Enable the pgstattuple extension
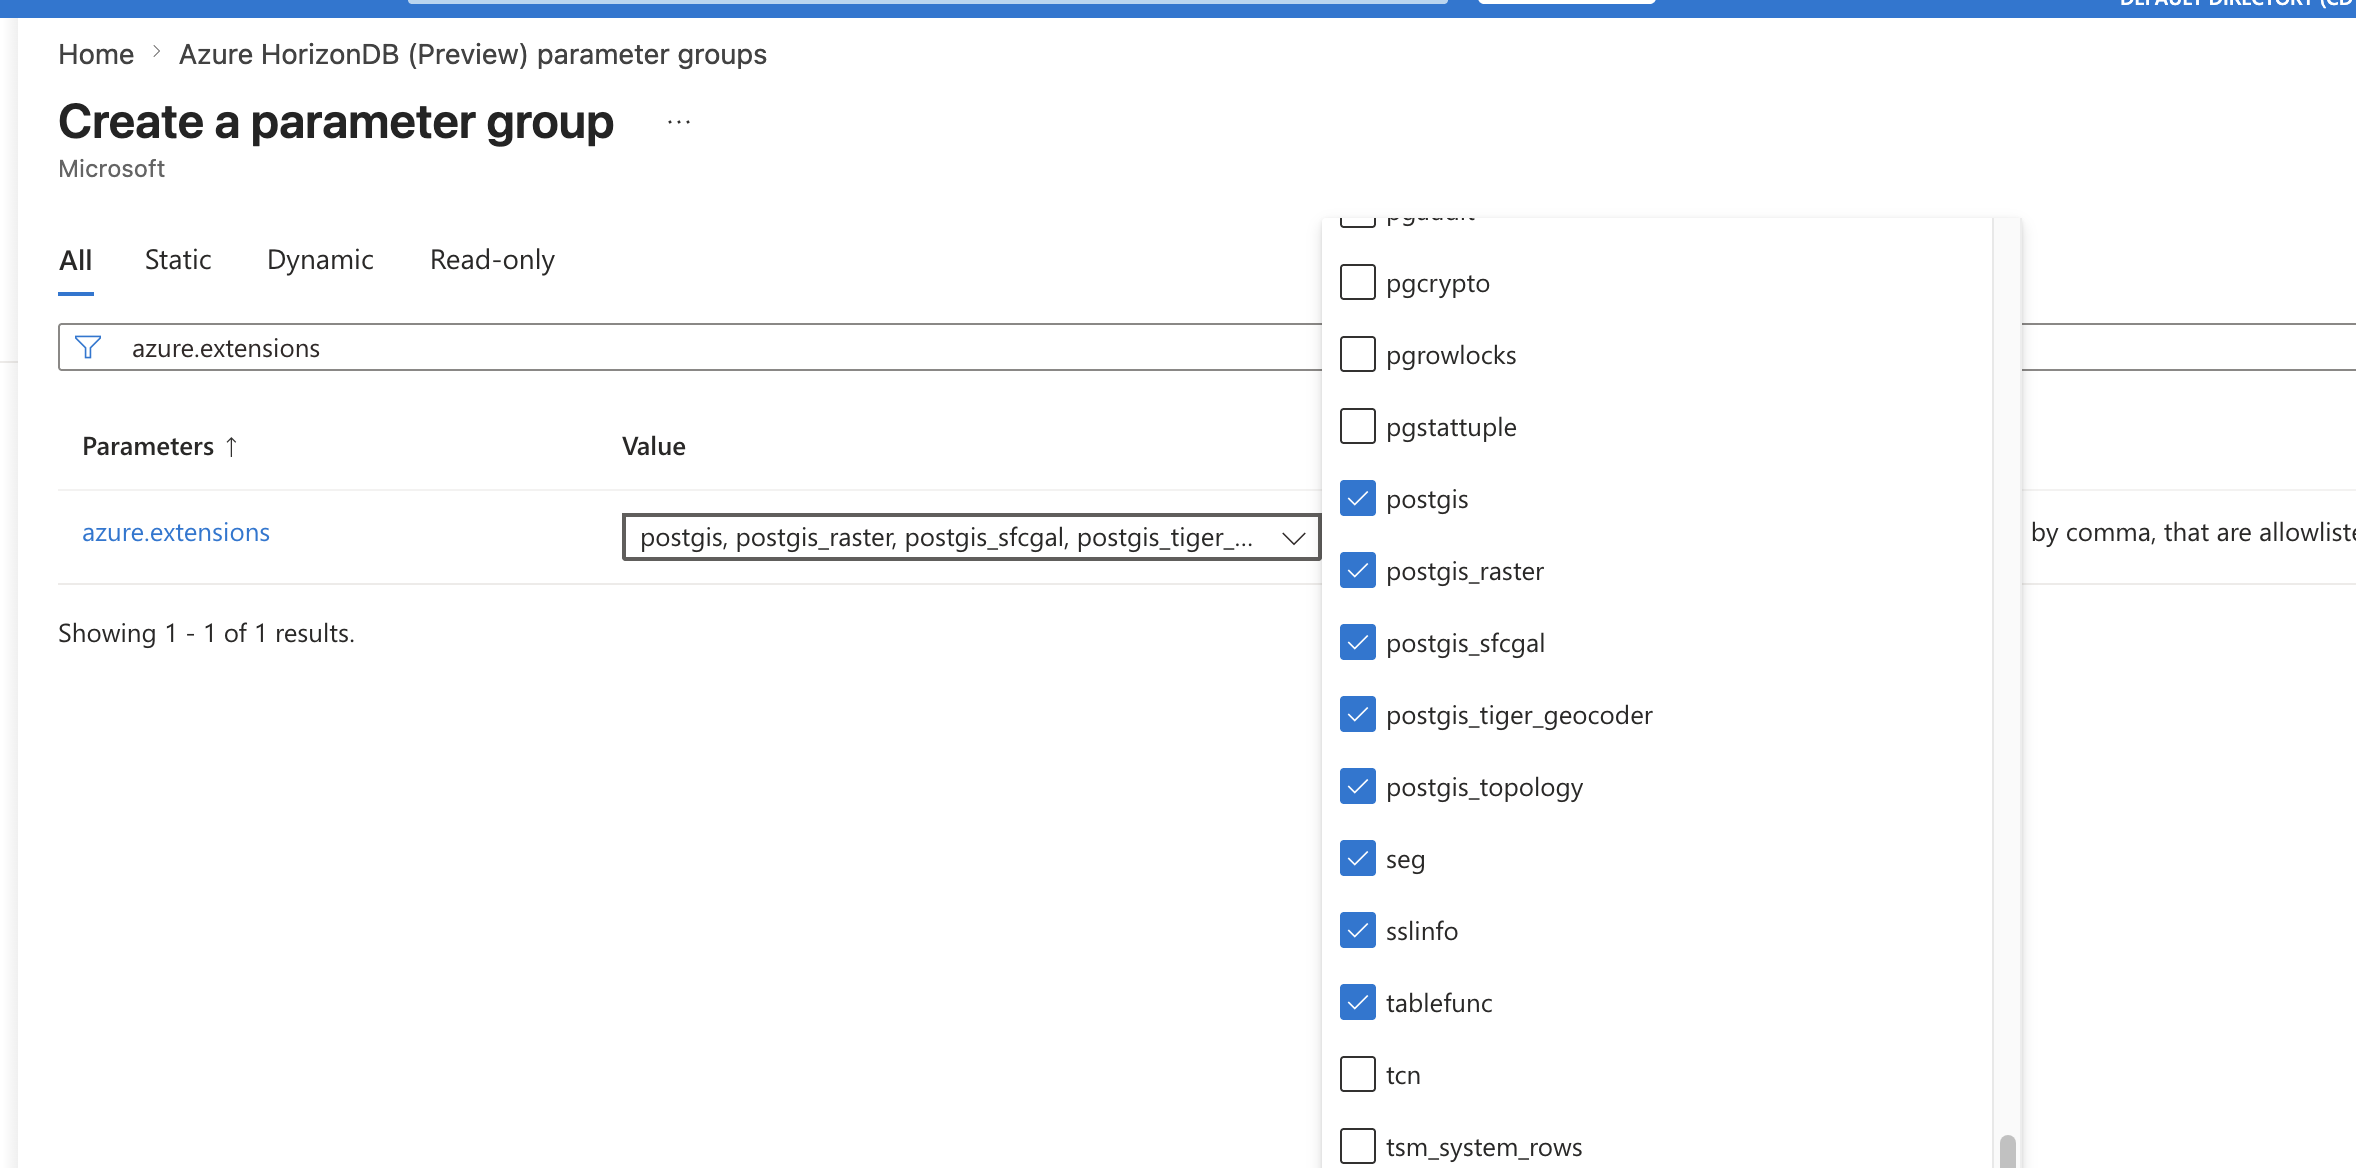This screenshot has height=1168, width=2356. pos(1357,426)
